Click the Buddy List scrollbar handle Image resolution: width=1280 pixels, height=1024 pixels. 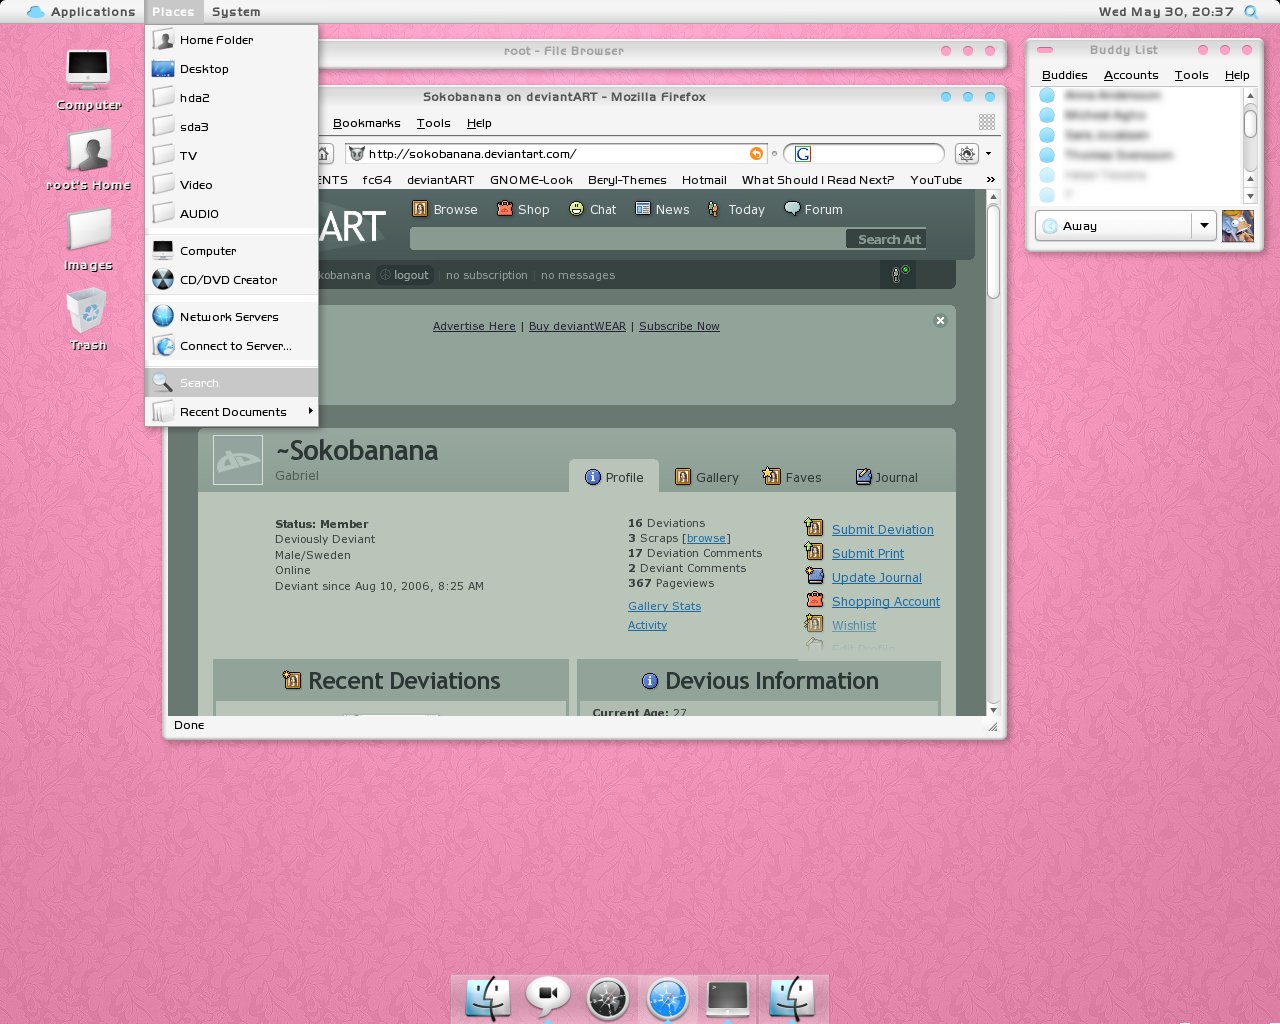pos(1250,122)
